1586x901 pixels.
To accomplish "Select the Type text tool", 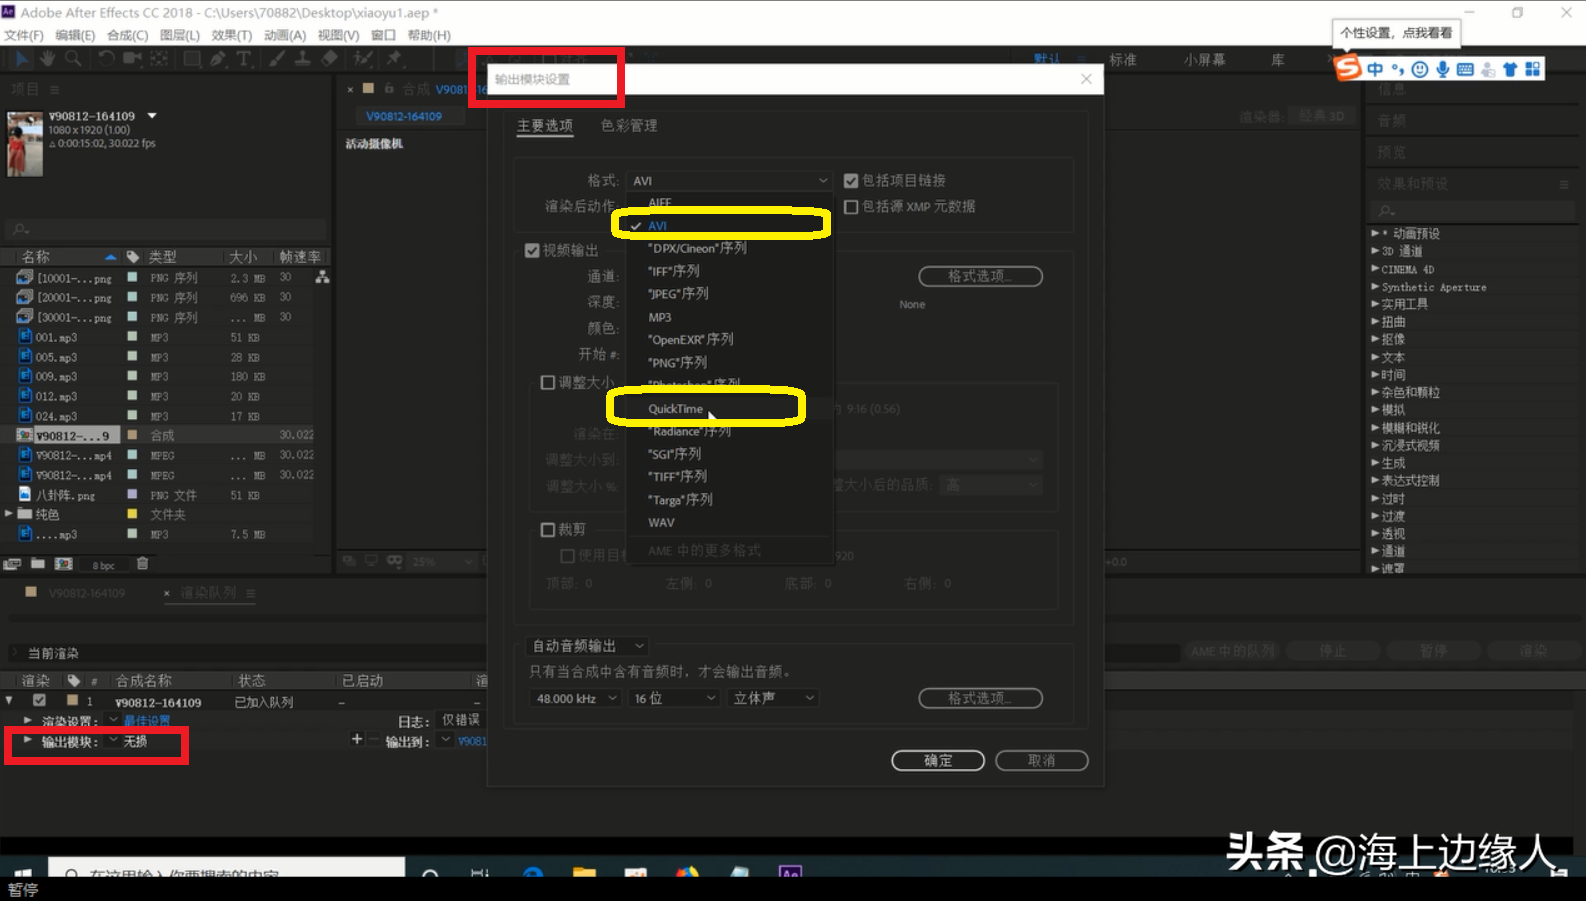I will (x=244, y=59).
